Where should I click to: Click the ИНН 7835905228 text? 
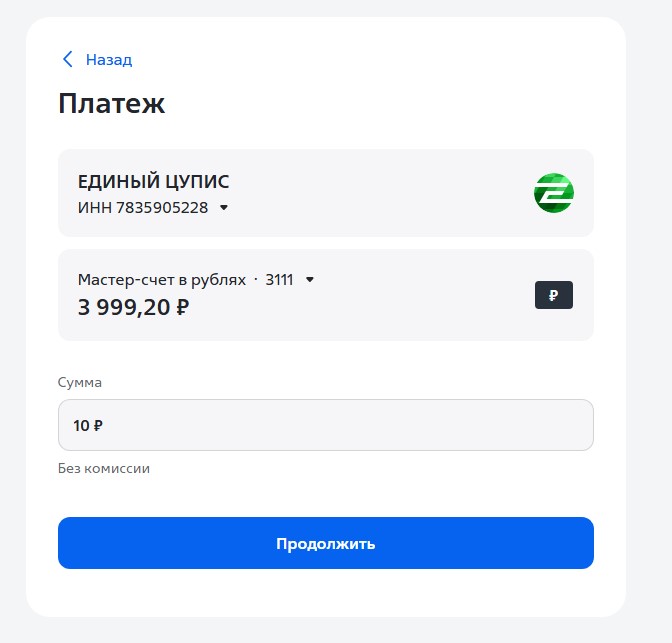(143, 207)
